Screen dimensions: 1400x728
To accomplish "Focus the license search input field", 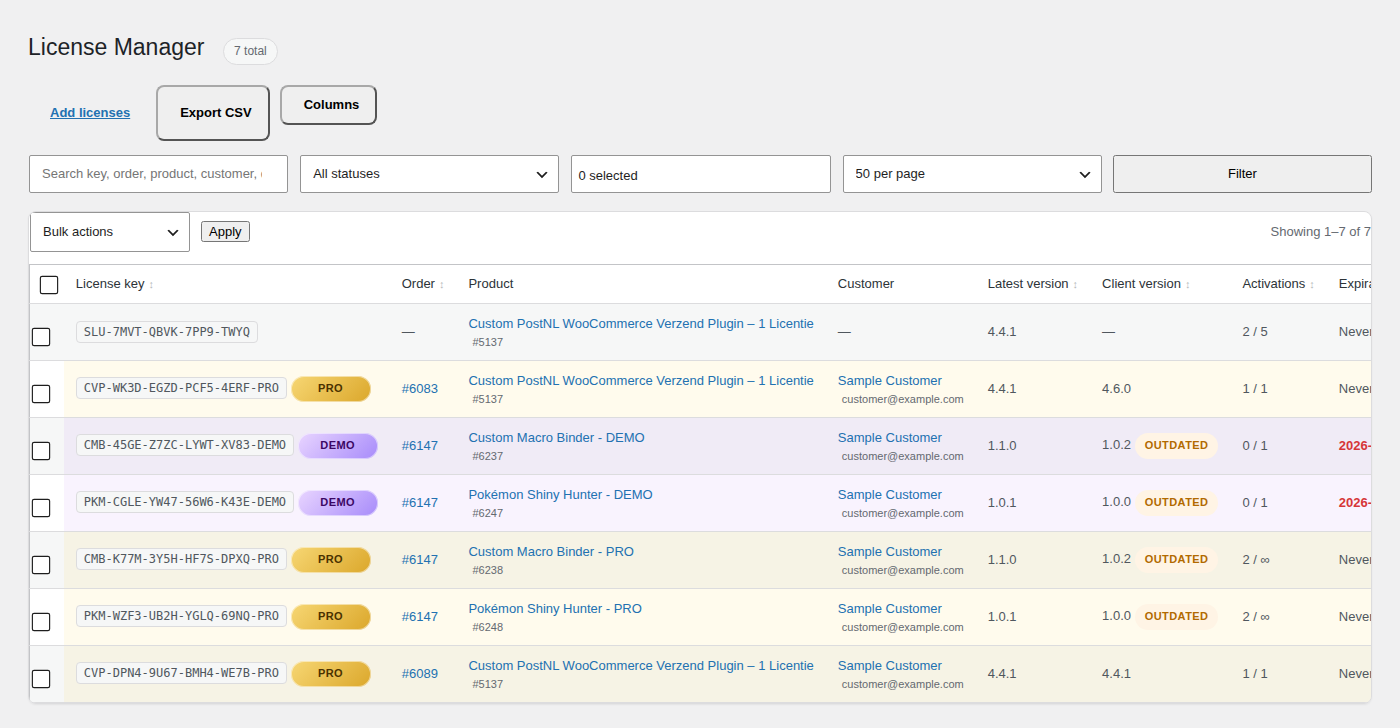I will 158,174.
